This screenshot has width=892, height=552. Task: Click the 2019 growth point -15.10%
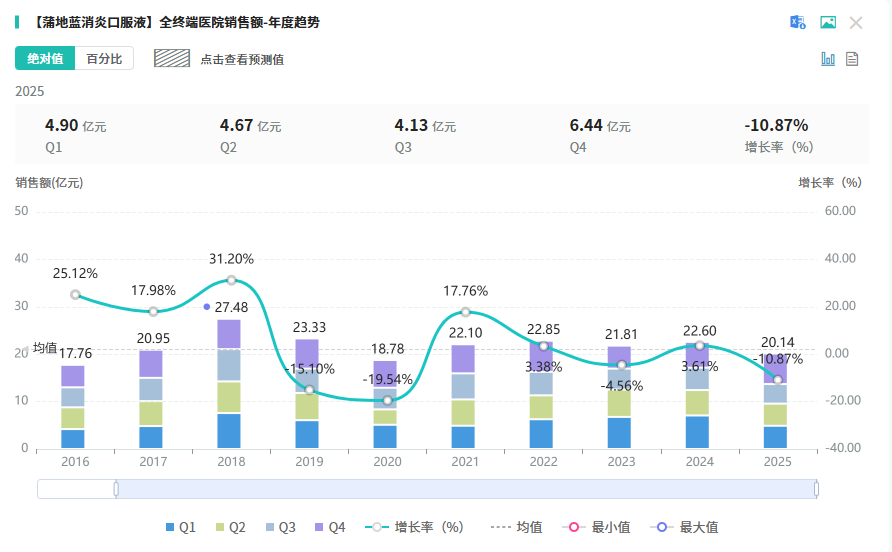[309, 390]
